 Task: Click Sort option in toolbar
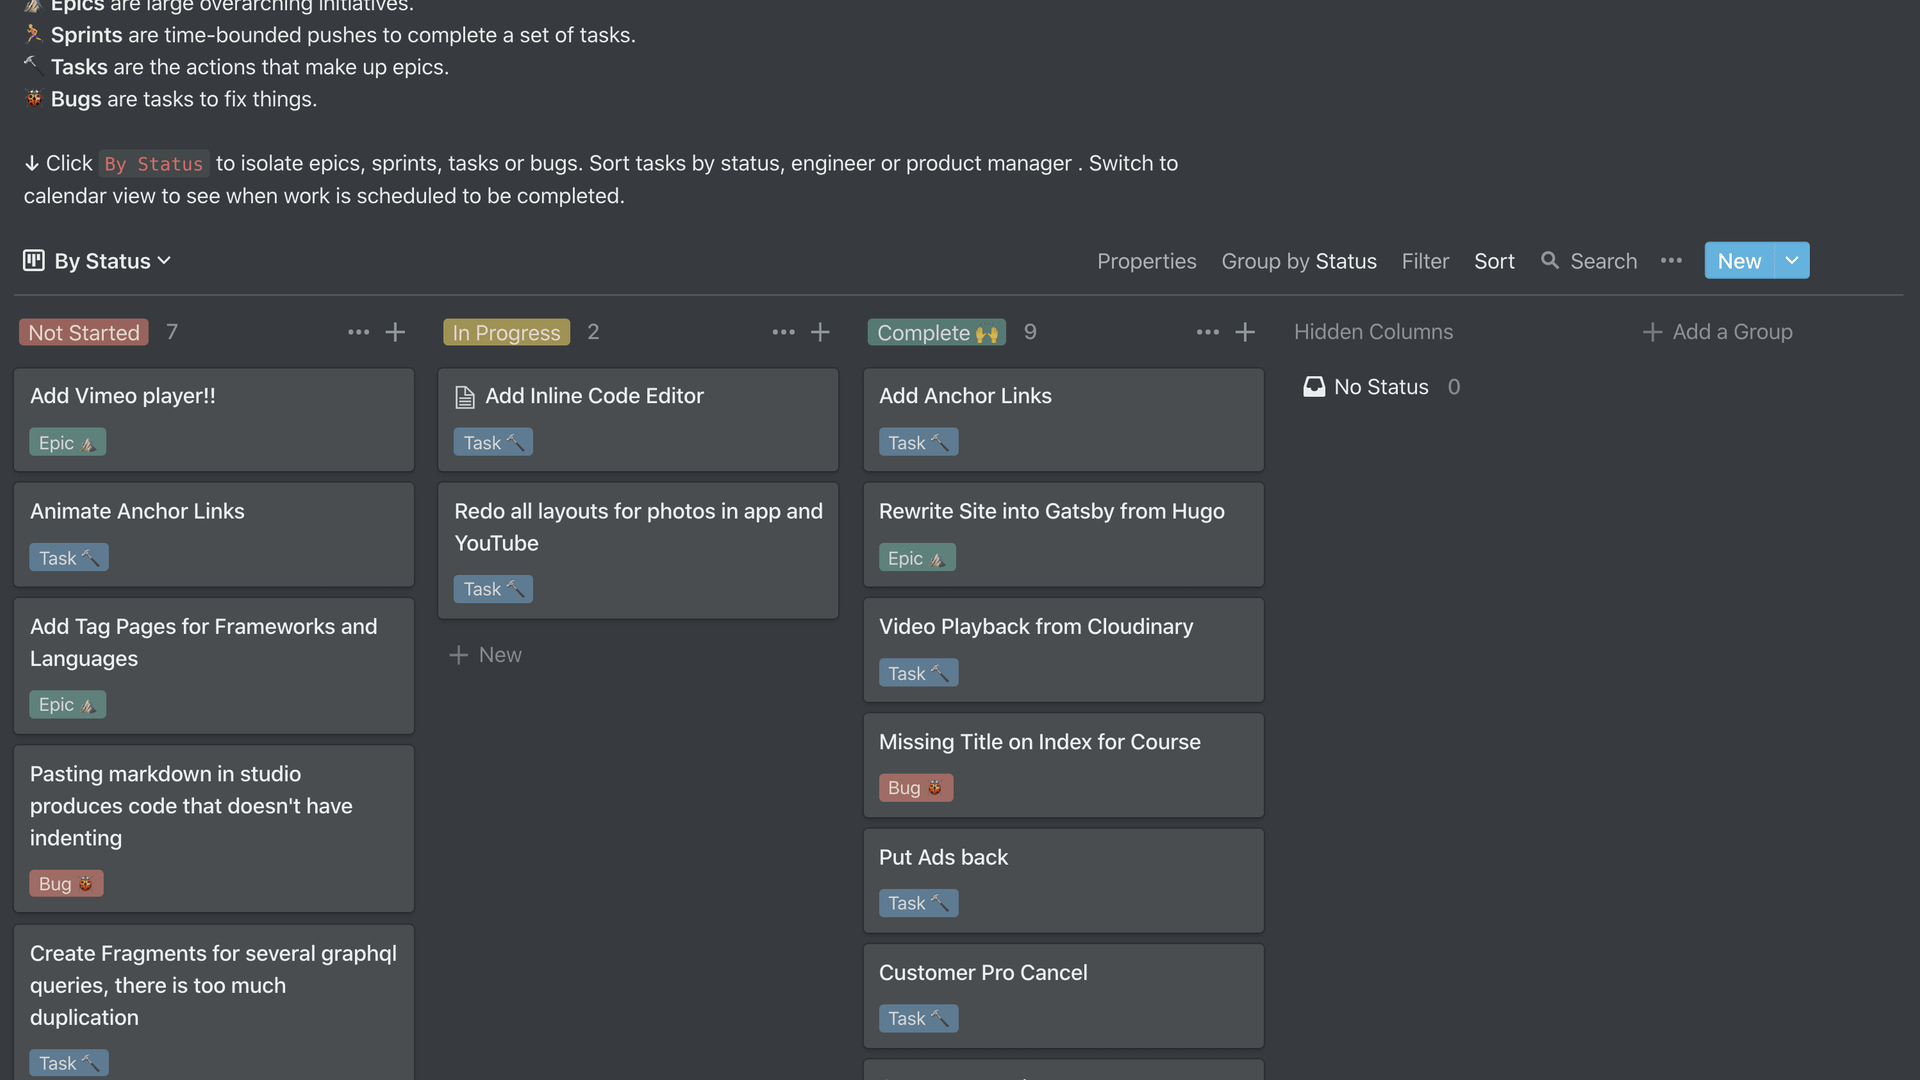tap(1493, 261)
